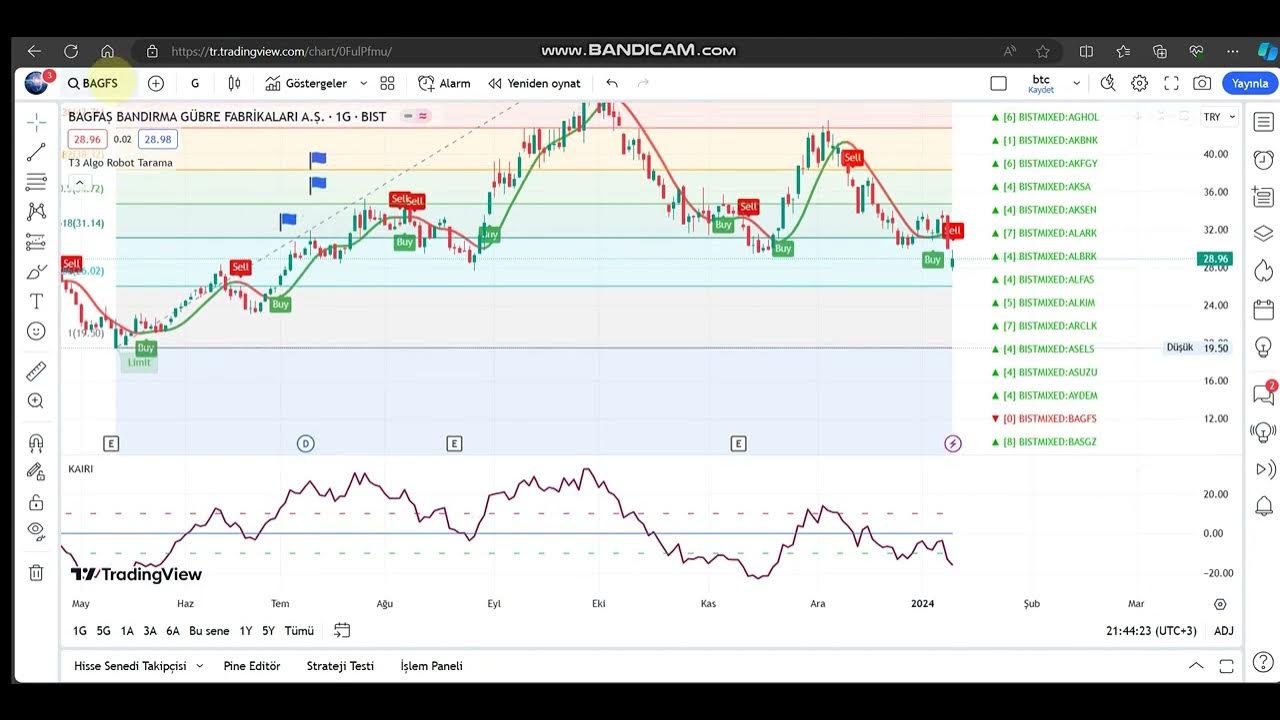Screen dimensions: 1280x720
Task: Open indicator templates grid
Action: coord(387,83)
